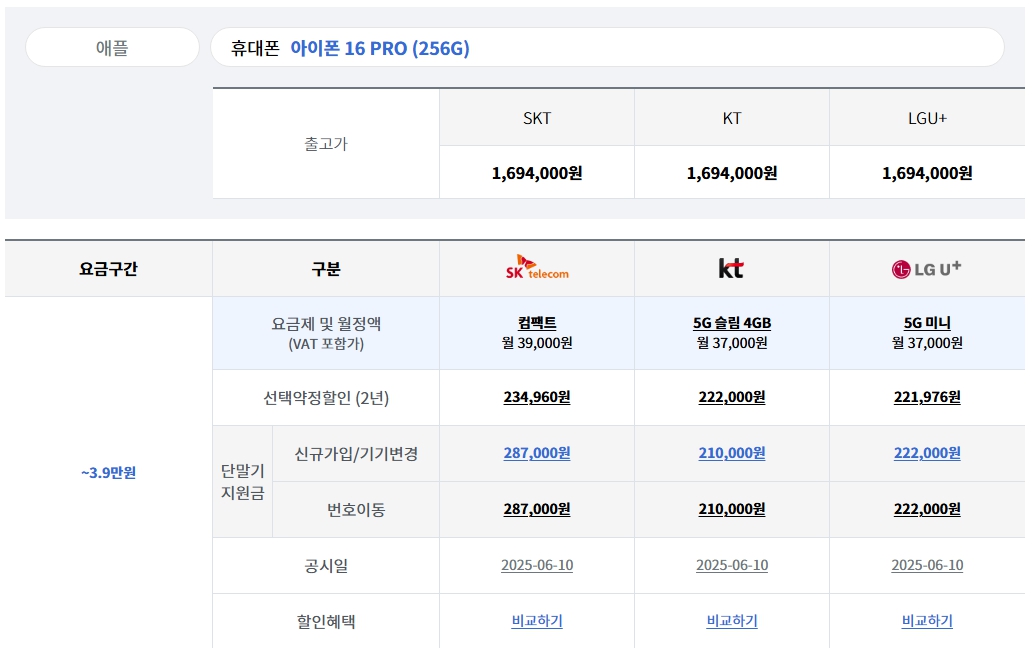The image size is (1034, 648).
Task: Click the SK telecom logo
Action: (x=537, y=267)
